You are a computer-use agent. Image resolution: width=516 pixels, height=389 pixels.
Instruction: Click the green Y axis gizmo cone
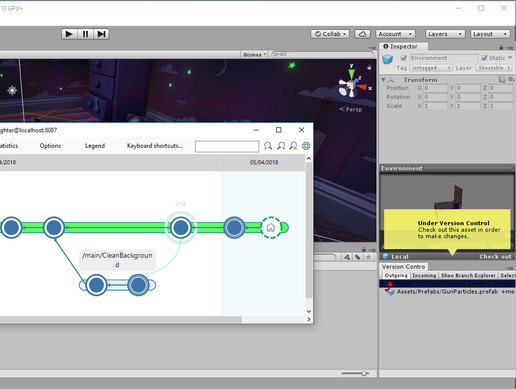[351, 73]
